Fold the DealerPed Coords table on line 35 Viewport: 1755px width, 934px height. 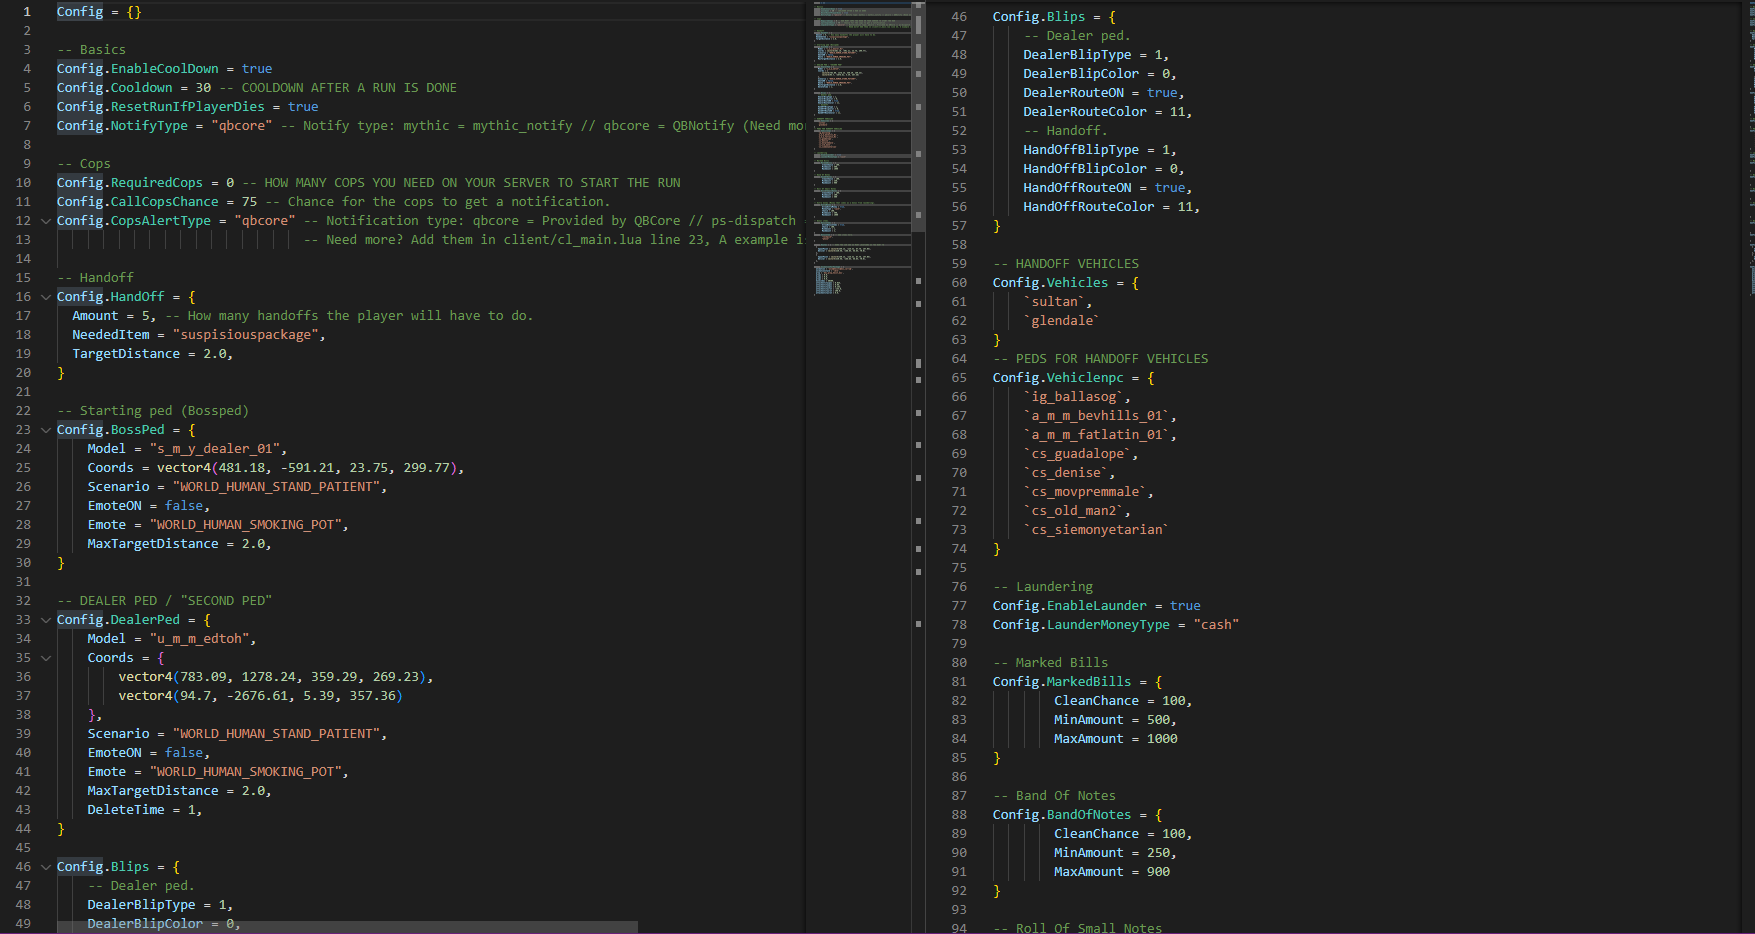point(46,658)
